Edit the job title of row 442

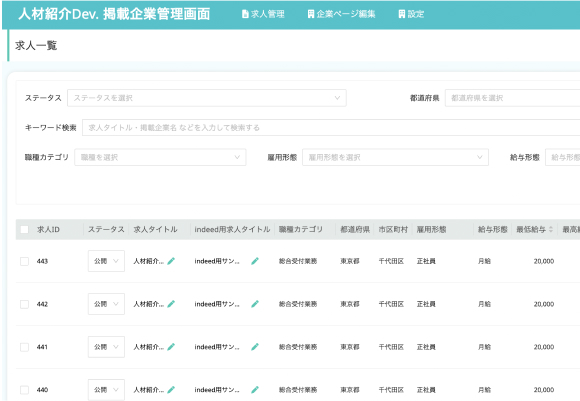171,304
